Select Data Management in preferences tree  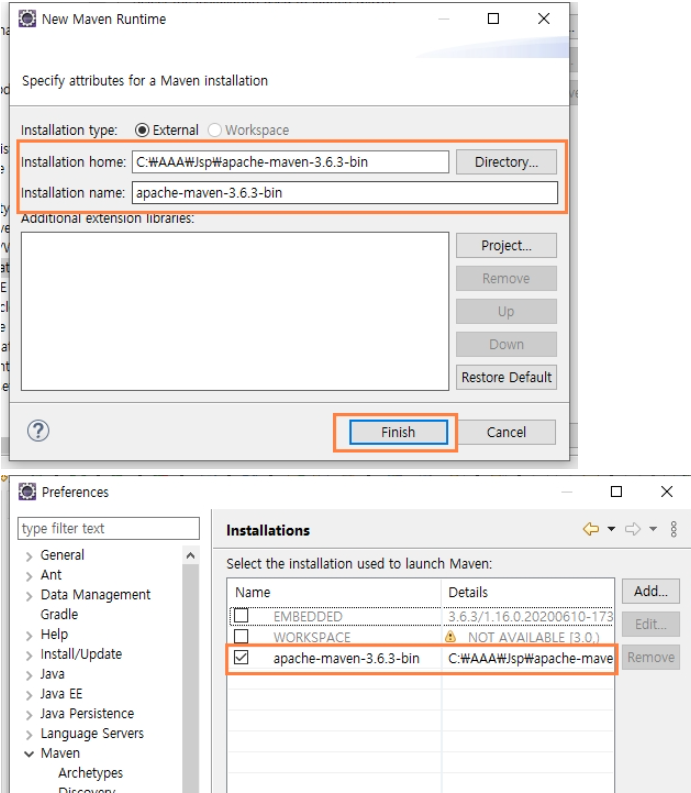(x=96, y=595)
